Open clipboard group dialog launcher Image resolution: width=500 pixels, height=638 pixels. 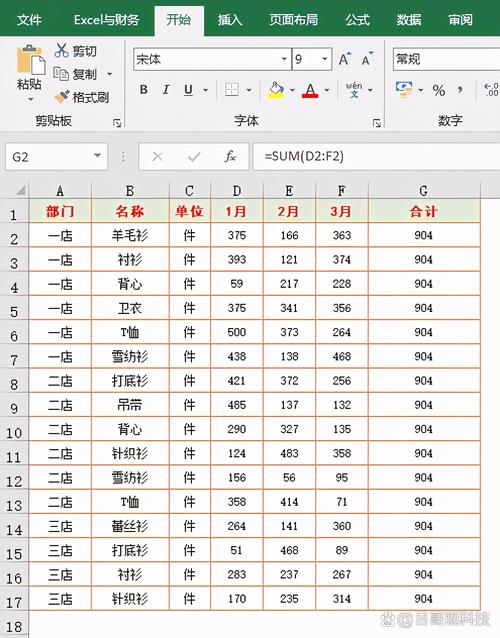(117, 122)
